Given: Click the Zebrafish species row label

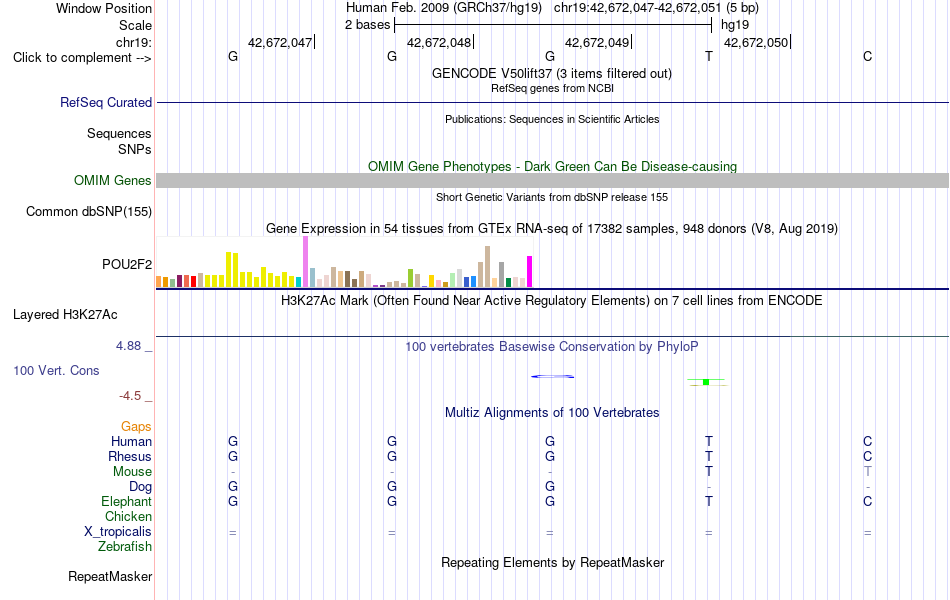Looking at the screenshot, I should tap(125, 547).
